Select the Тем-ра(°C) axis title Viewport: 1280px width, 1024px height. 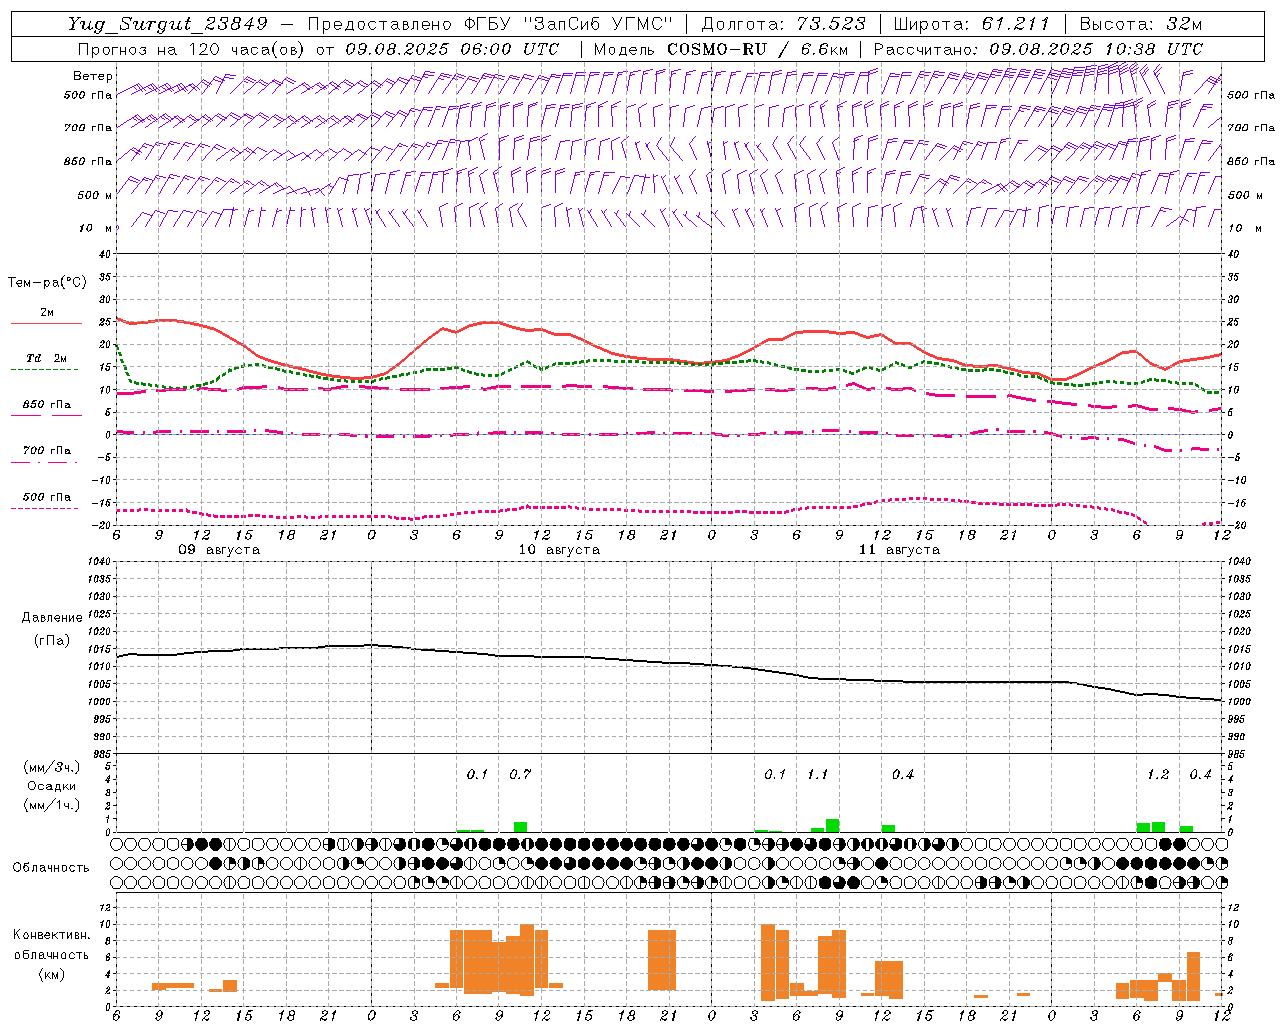tap(47, 283)
